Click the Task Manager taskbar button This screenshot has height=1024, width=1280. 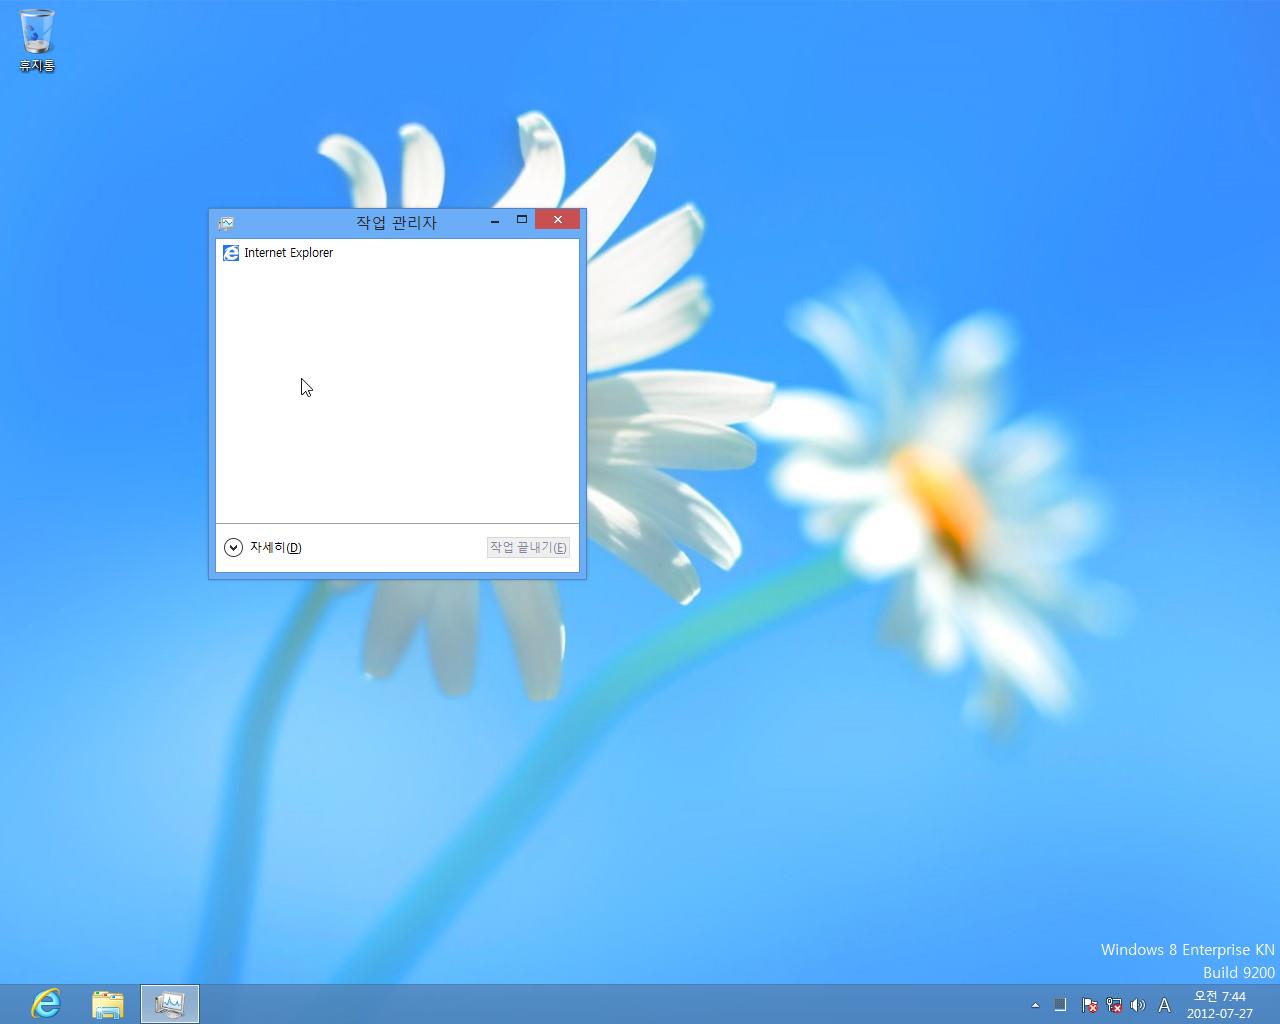pyautogui.click(x=170, y=1004)
